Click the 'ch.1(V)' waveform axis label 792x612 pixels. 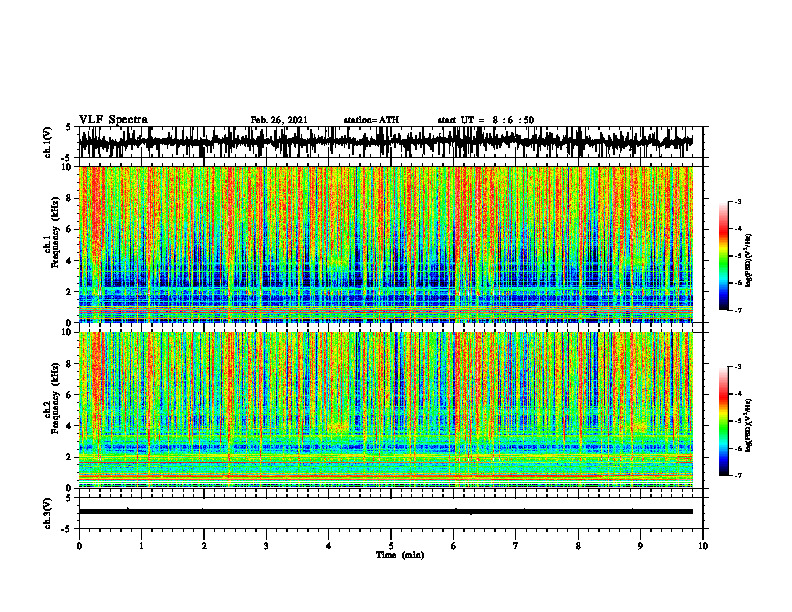click(x=48, y=142)
